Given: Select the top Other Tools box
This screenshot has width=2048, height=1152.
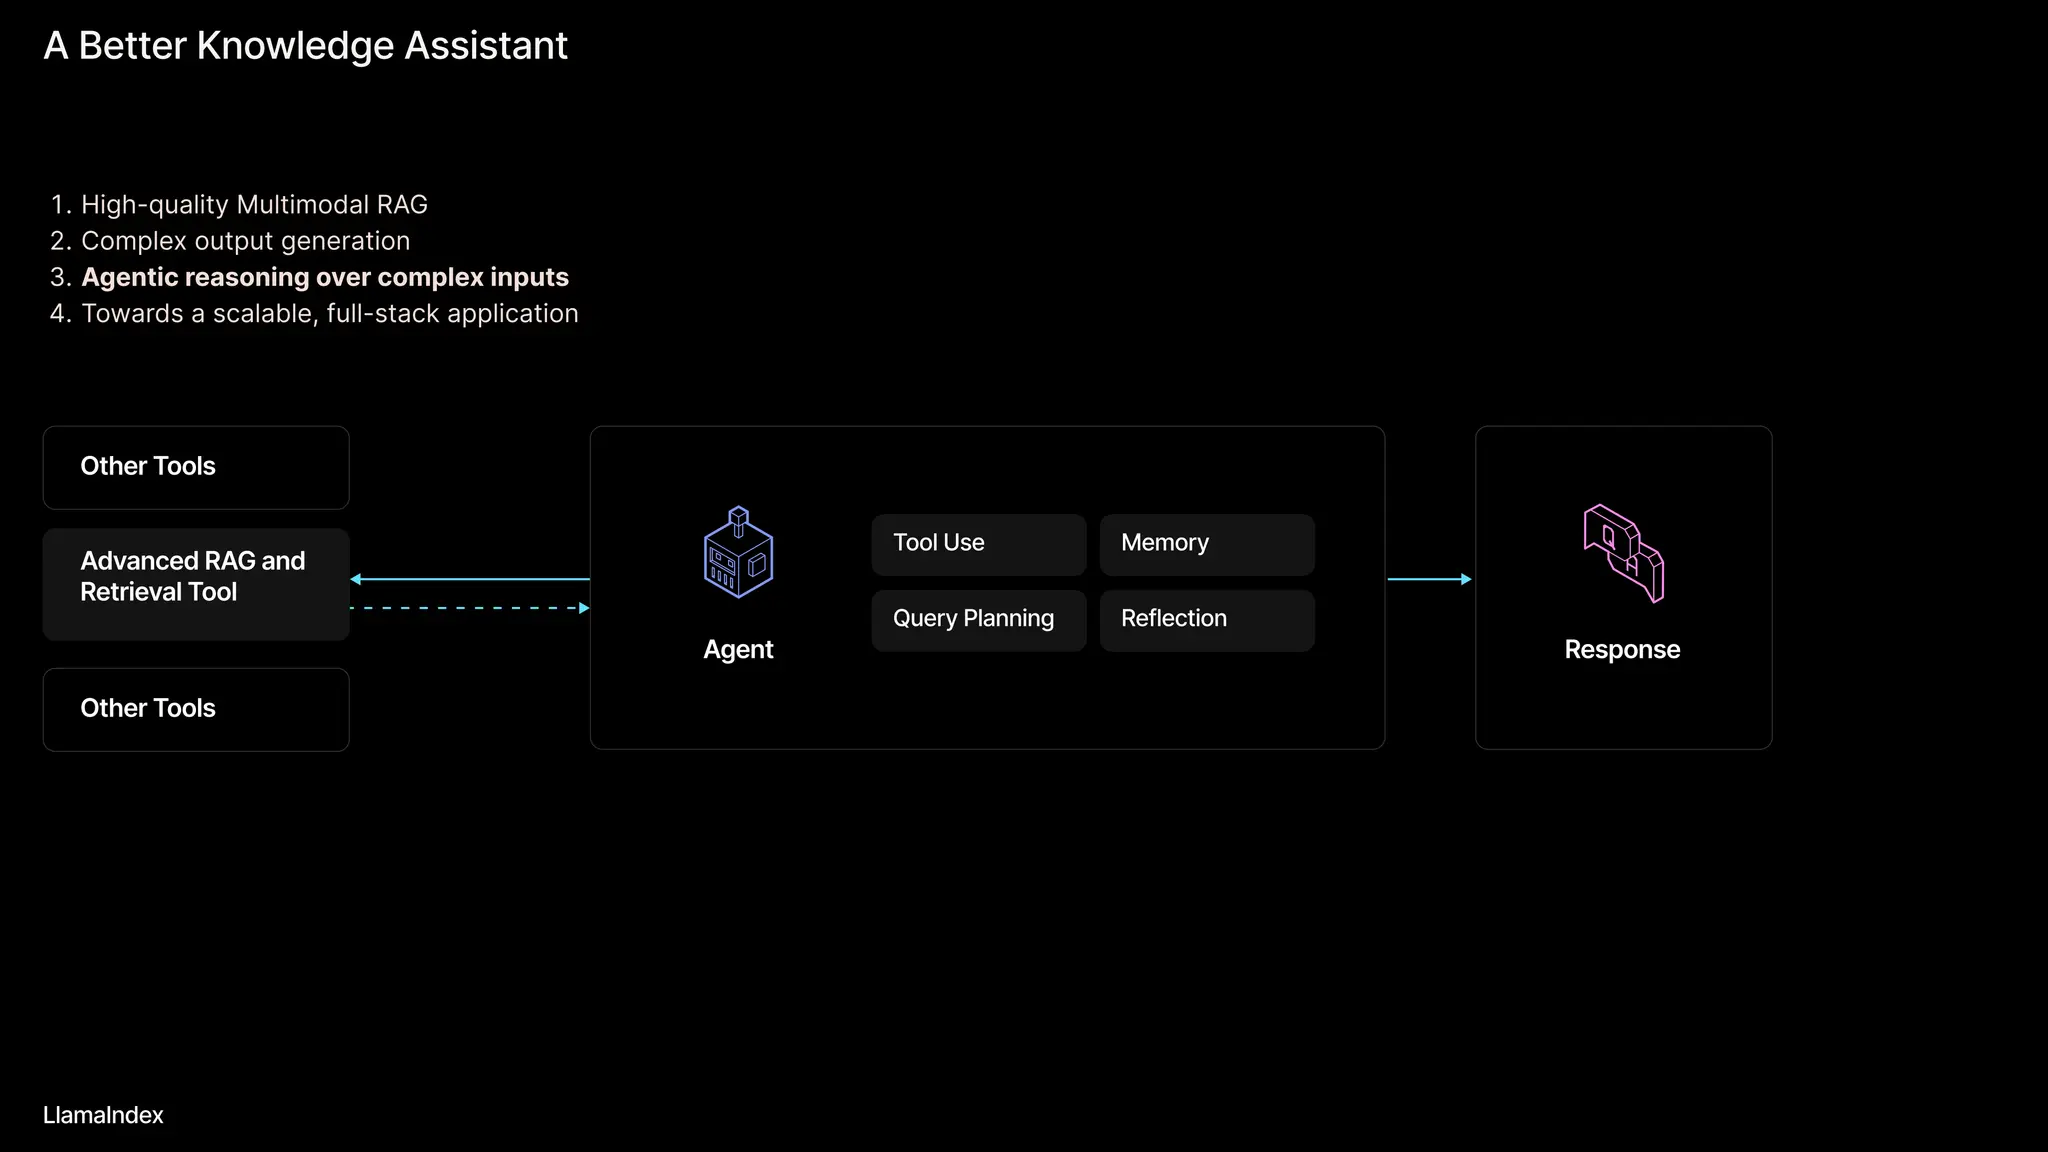Looking at the screenshot, I should click(x=196, y=467).
